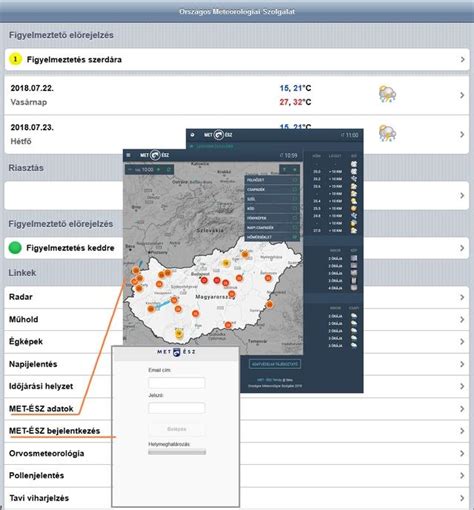Uncheck the HŐMÉRSÉKLET layer checkbox
This screenshot has height=510, width=474.
pos(295,237)
